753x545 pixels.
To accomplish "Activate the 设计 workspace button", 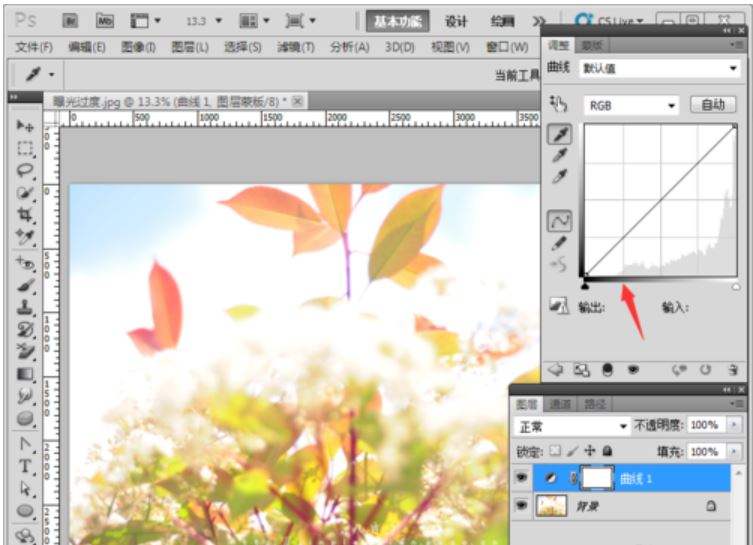I will coord(456,21).
